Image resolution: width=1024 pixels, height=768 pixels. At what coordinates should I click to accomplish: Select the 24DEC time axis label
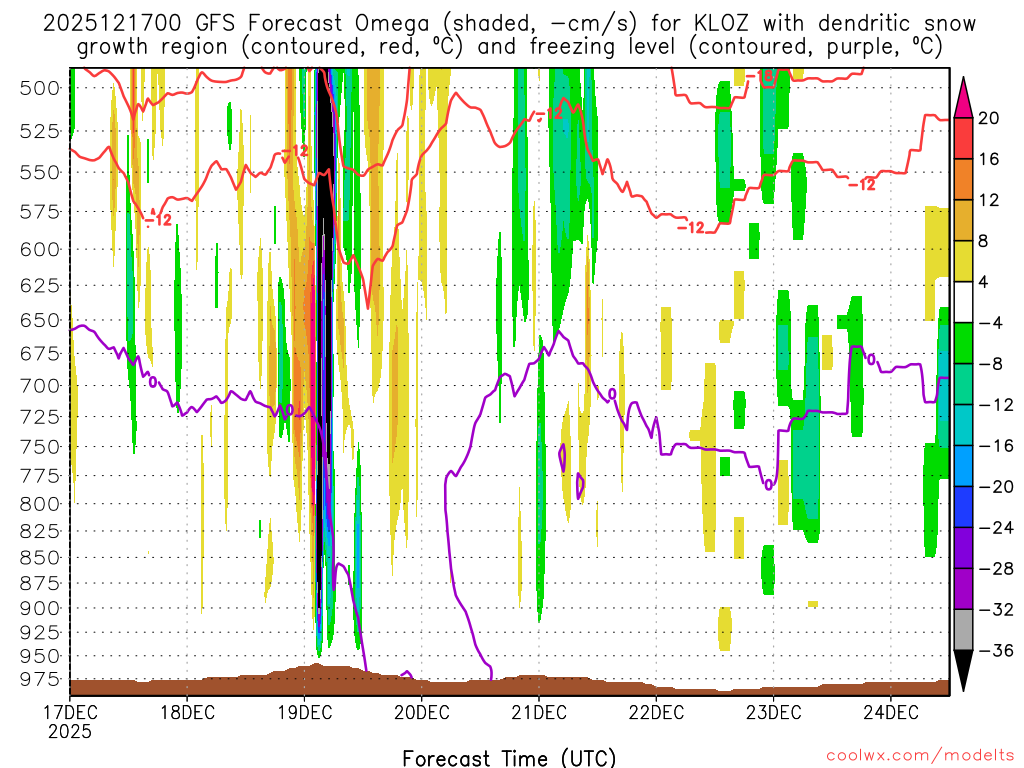[x=891, y=711]
